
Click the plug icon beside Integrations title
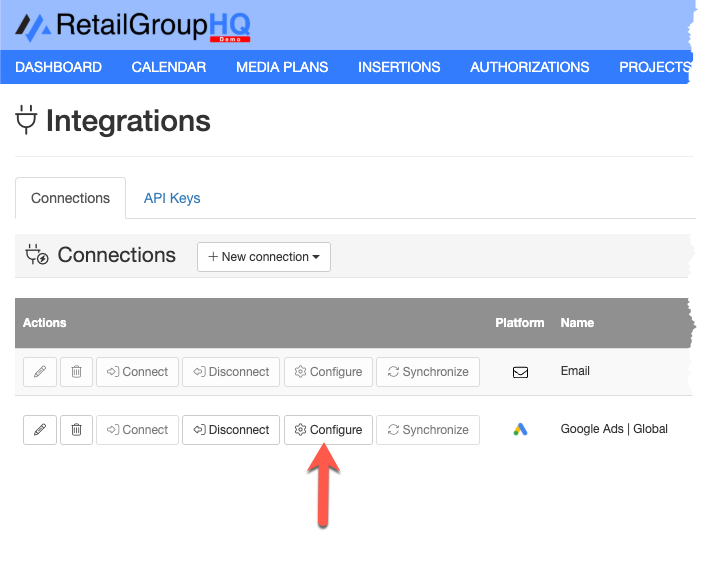click(26, 120)
